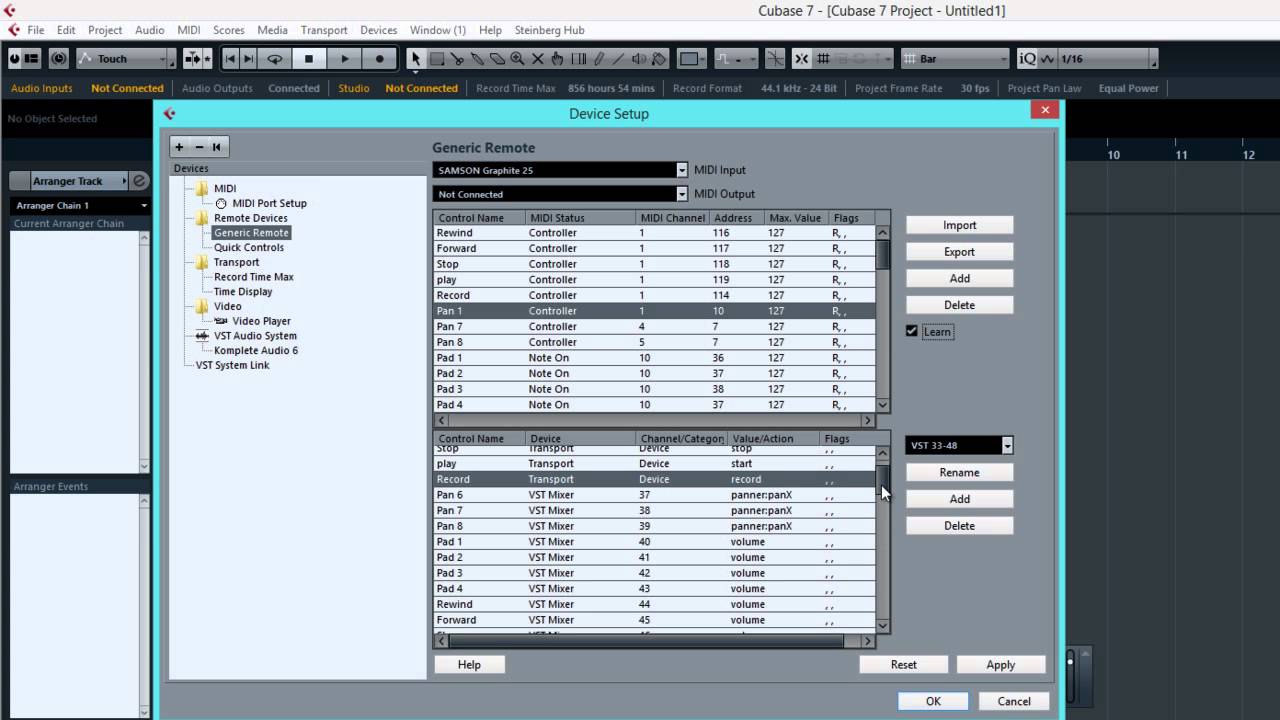Viewport: 1280px width, 720px height.
Task: Open the MIDI Output dropdown
Action: tap(682, 194)
